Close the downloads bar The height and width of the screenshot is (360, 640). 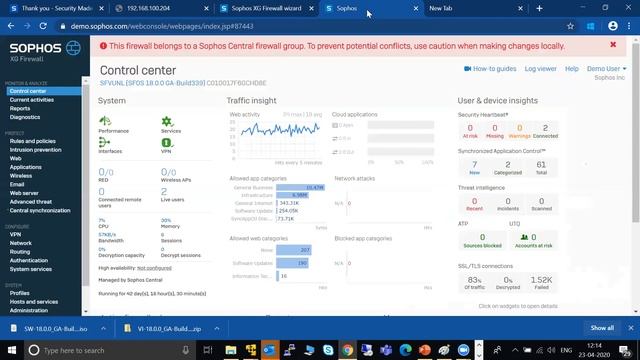pyautogui.click(x=631, y=328)
